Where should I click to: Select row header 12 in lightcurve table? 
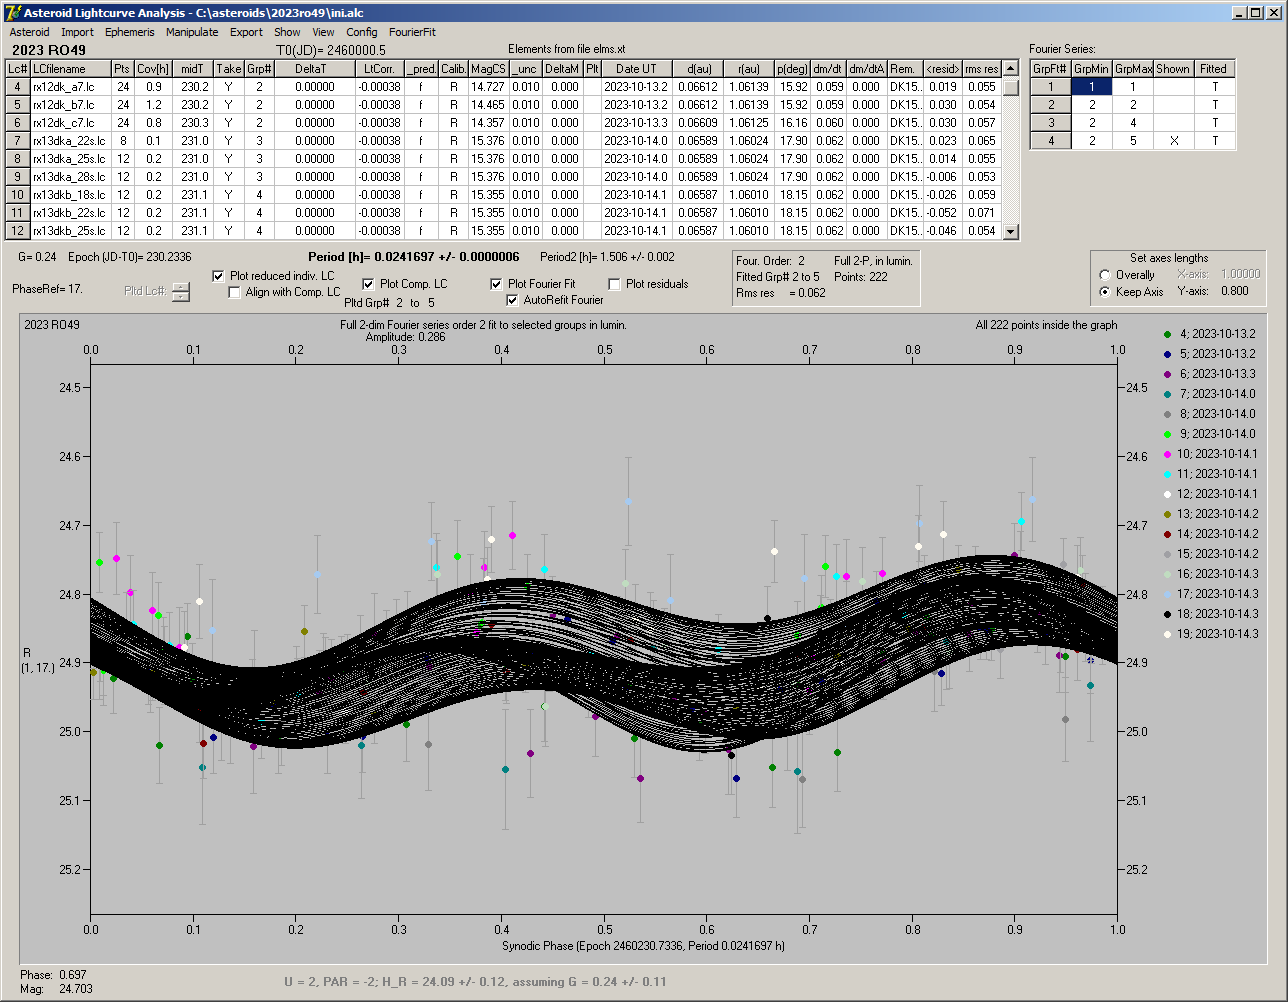click(x=17, y=231)
